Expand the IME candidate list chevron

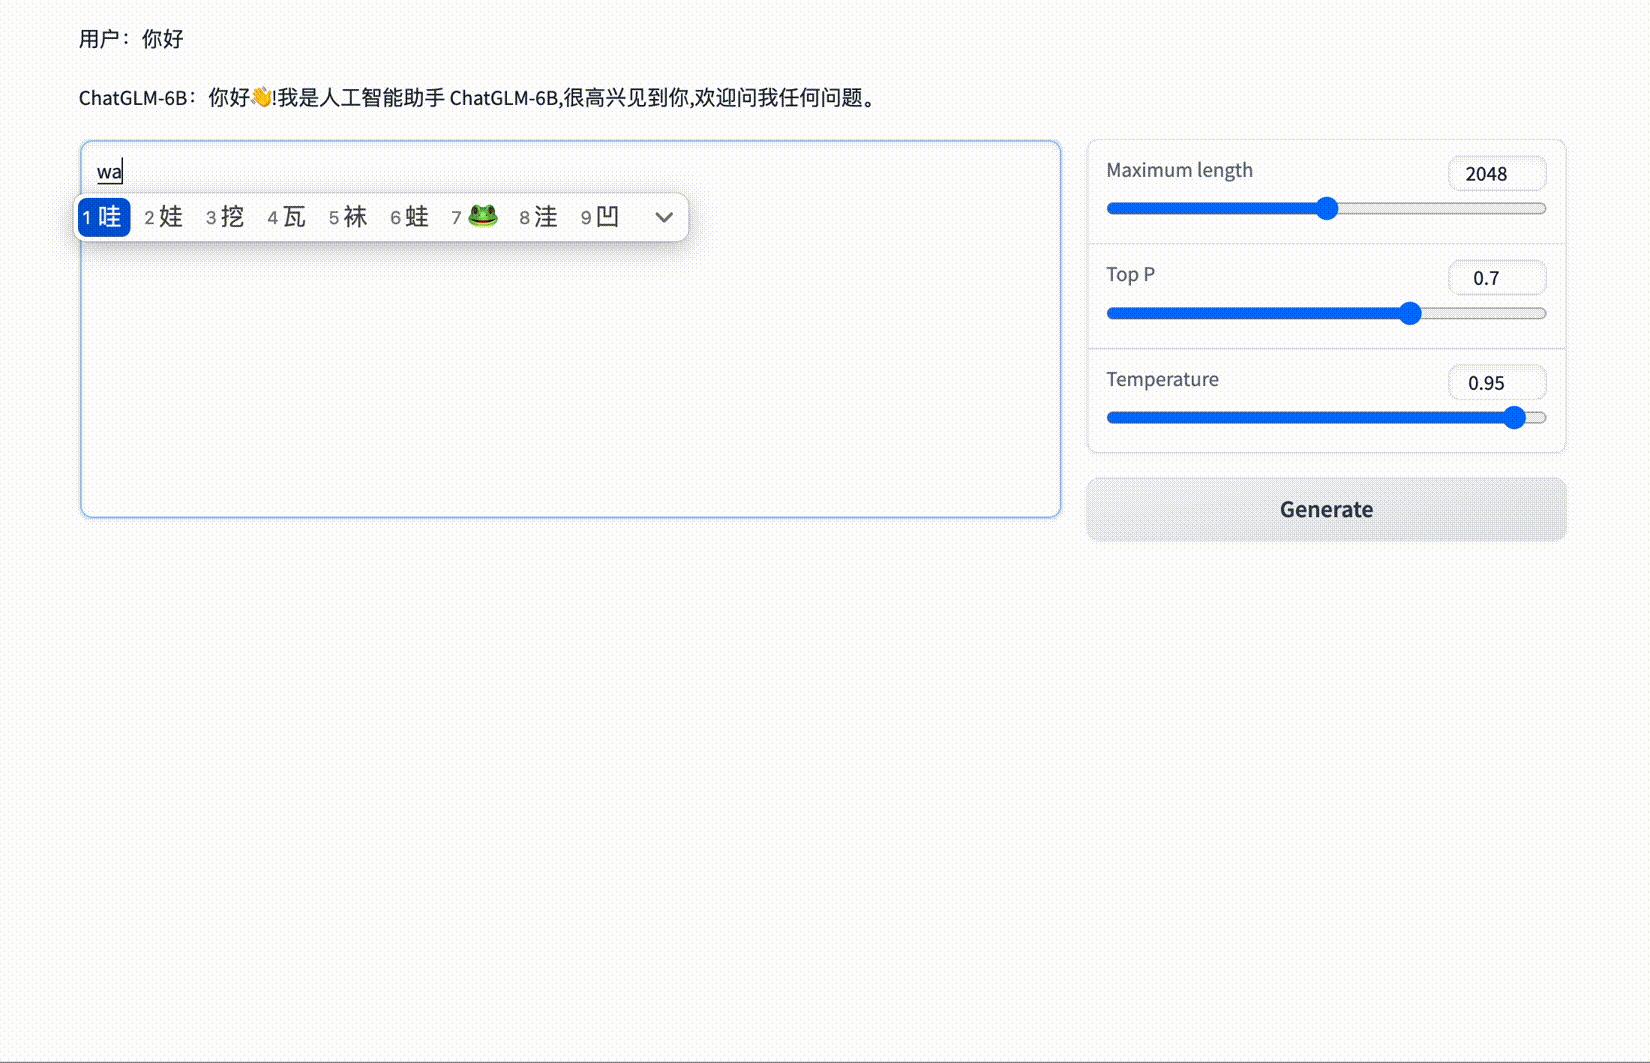click(x=663, y=216)
